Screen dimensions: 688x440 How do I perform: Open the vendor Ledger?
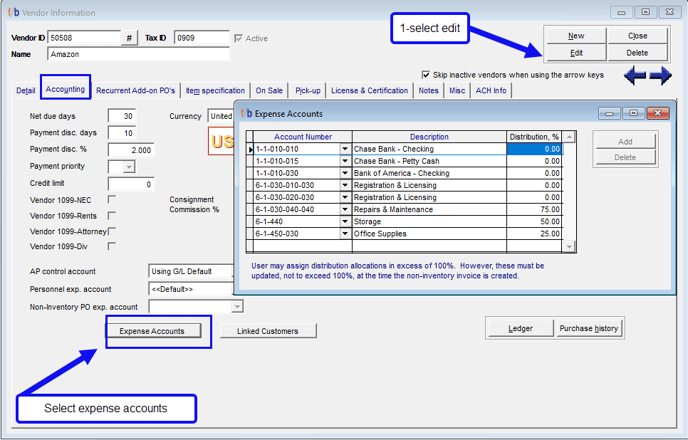[520, 329]
